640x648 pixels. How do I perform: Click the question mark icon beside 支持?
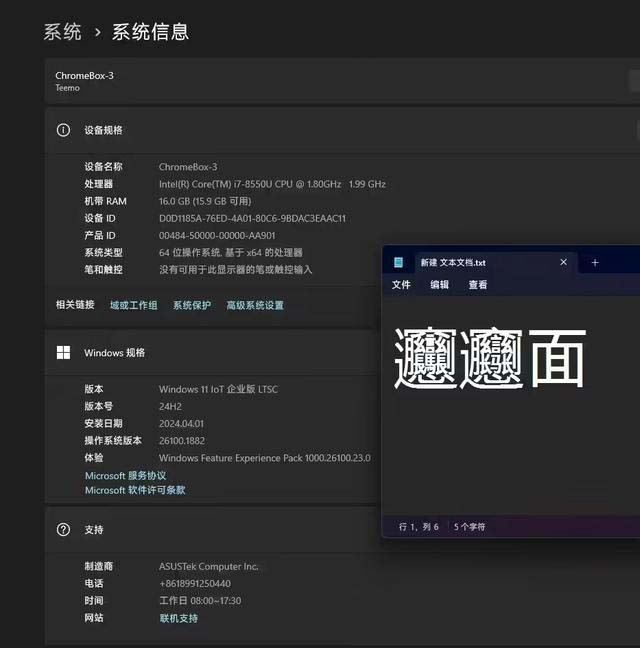[64, 529]
